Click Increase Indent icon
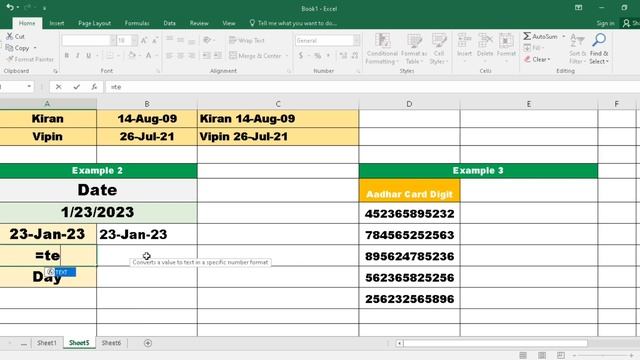This screenshot has height=360, width=640. point(218,55)
